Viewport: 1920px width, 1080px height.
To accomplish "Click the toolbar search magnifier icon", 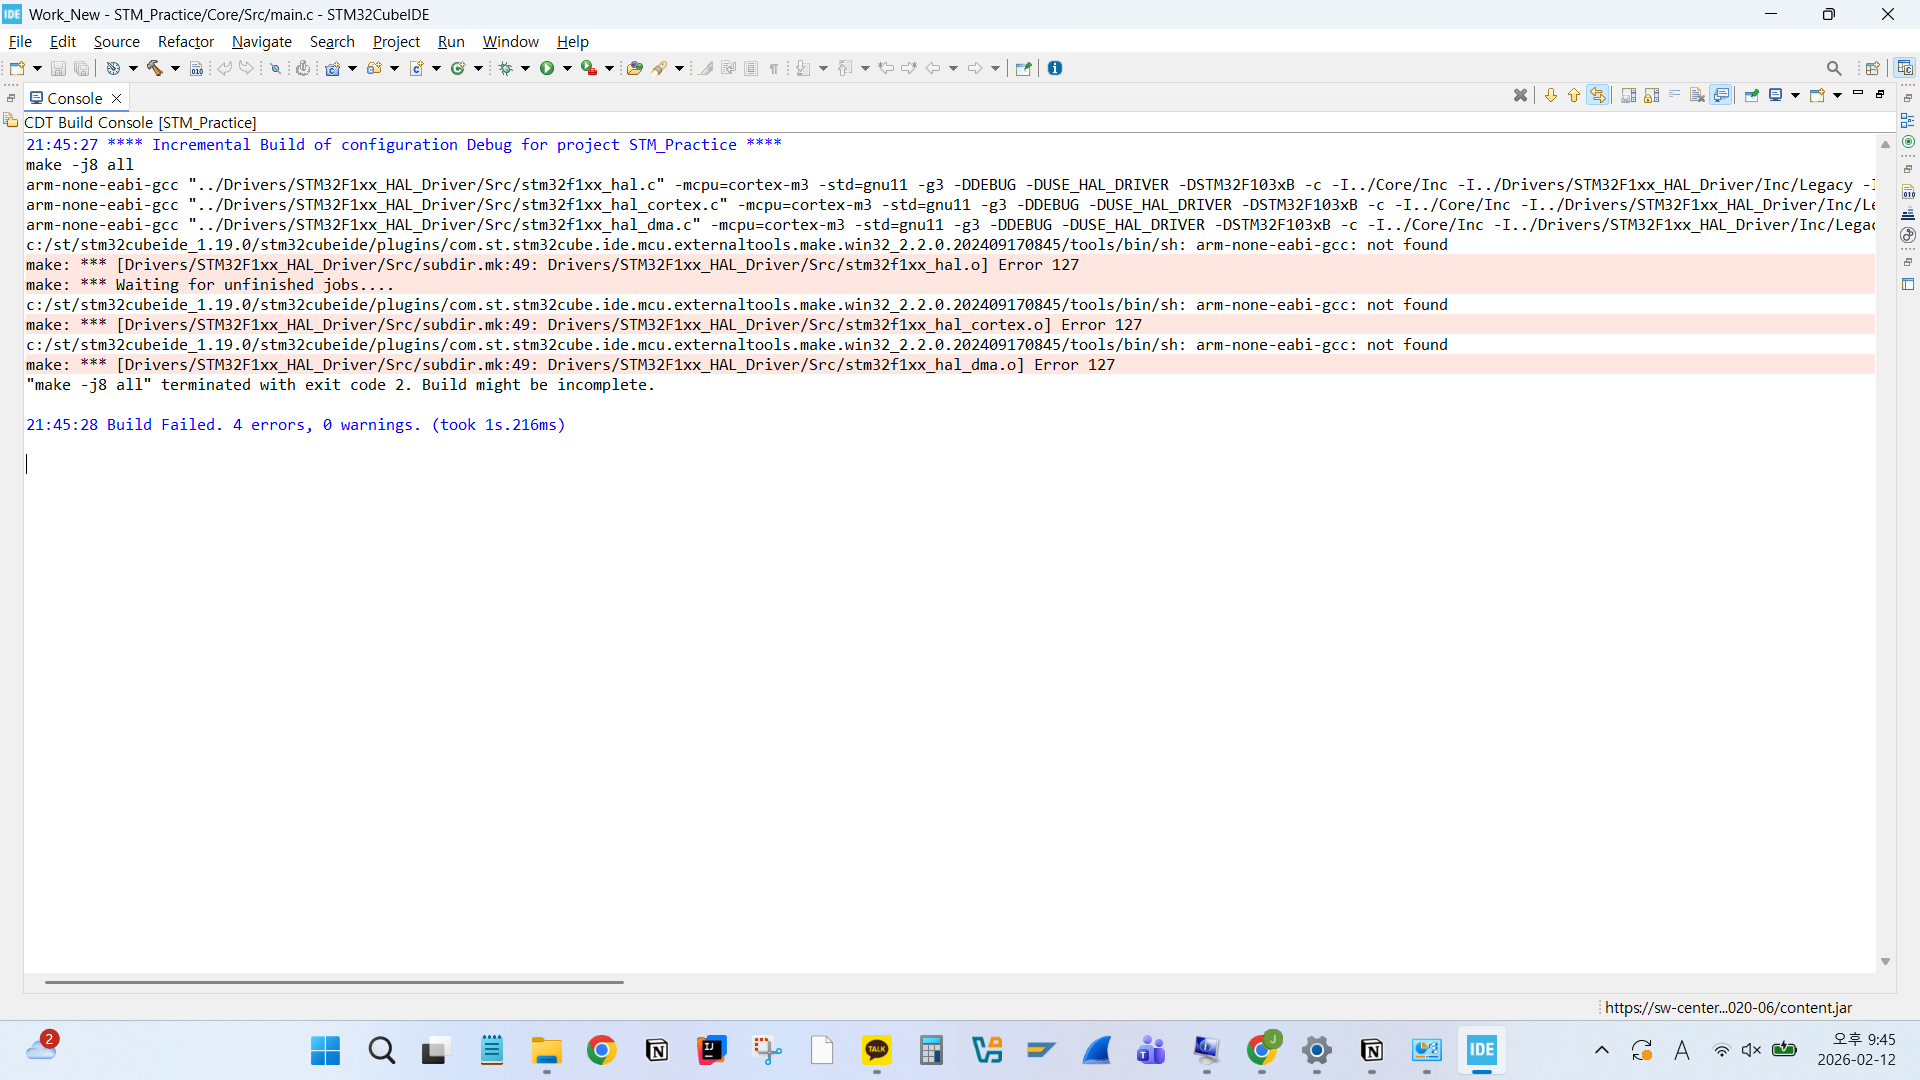I will (x=1834, y=68).
